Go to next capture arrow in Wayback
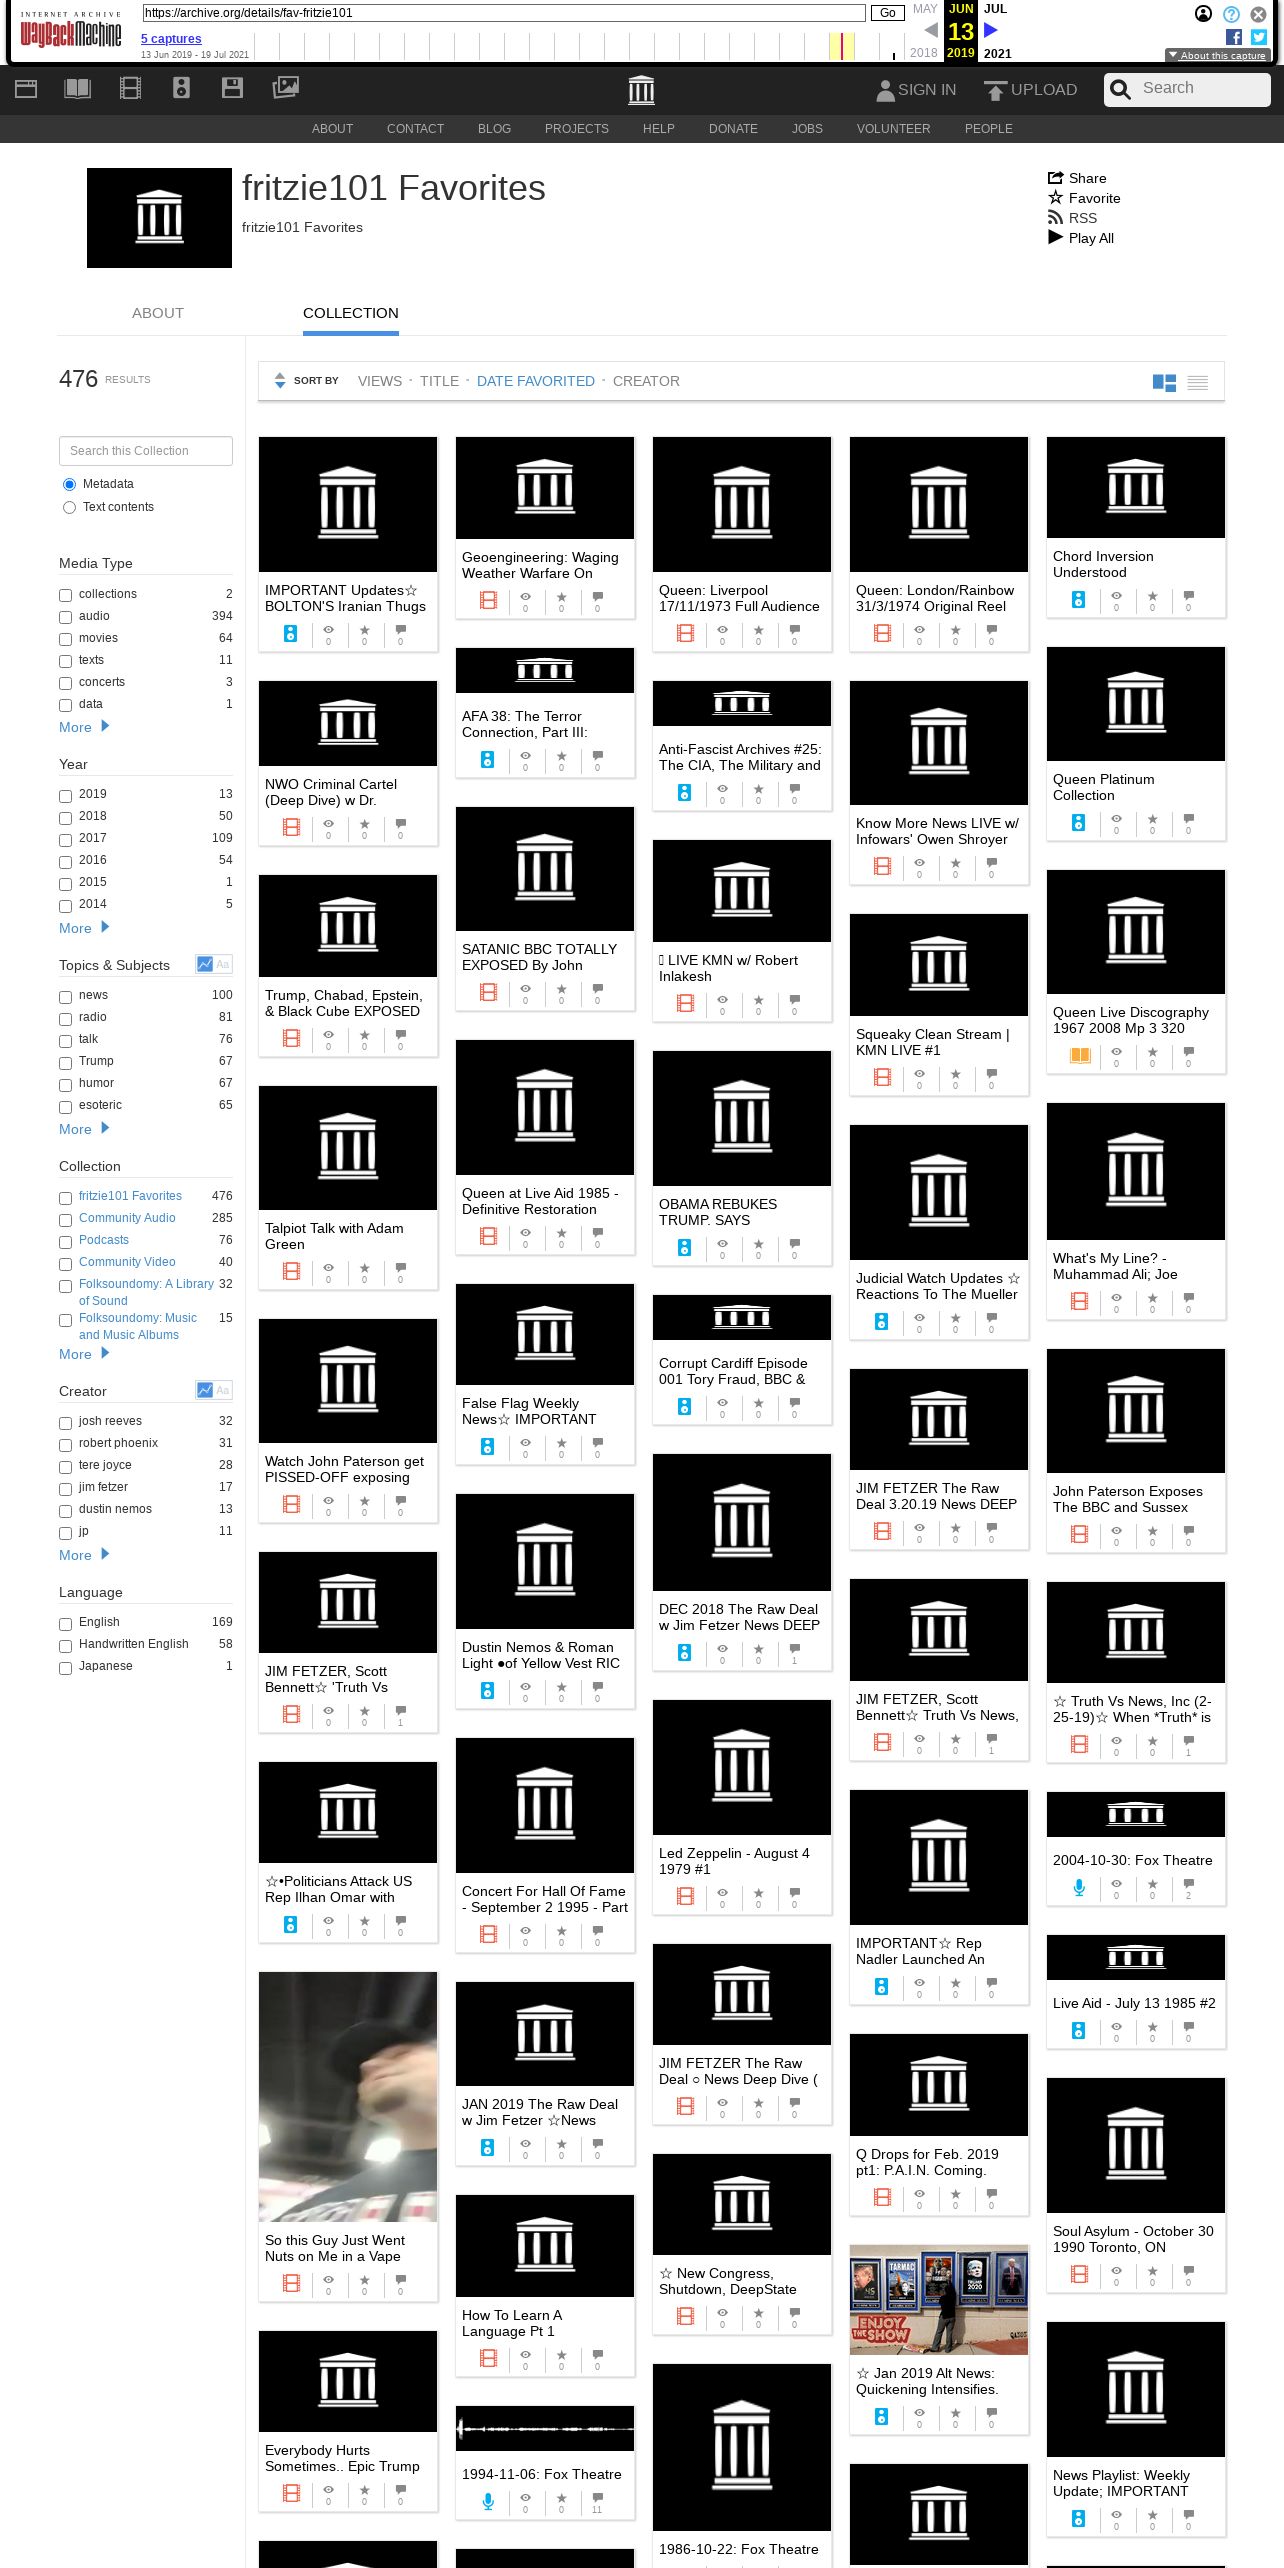The width and height of the screenshot is (1284, 2568). [991, 30]
